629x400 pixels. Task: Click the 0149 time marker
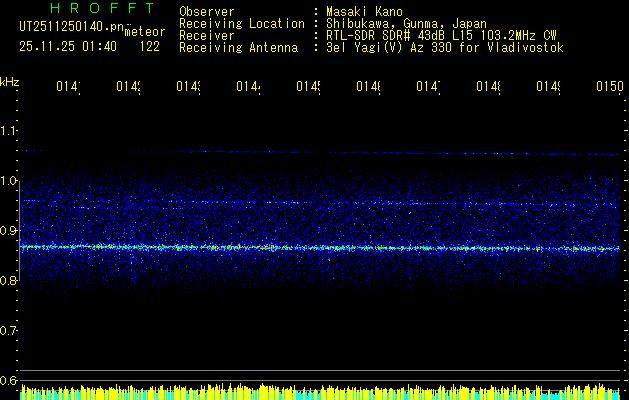coord(549,86)
